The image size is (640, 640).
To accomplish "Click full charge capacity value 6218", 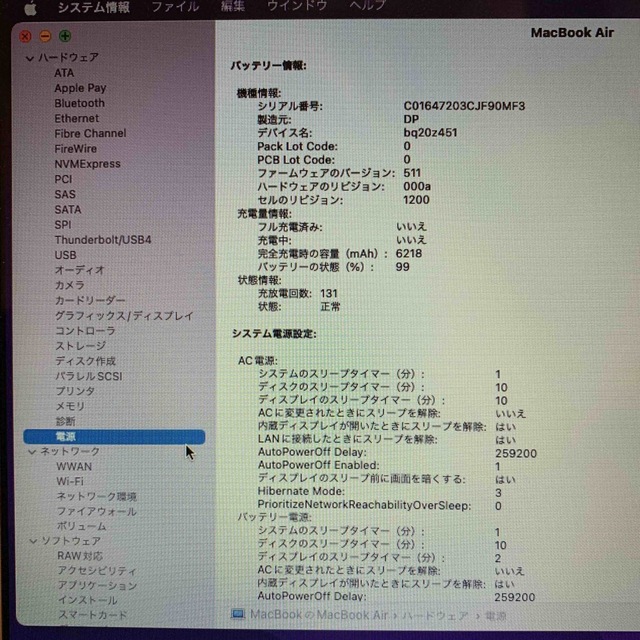I will click(x=409, y=253).
